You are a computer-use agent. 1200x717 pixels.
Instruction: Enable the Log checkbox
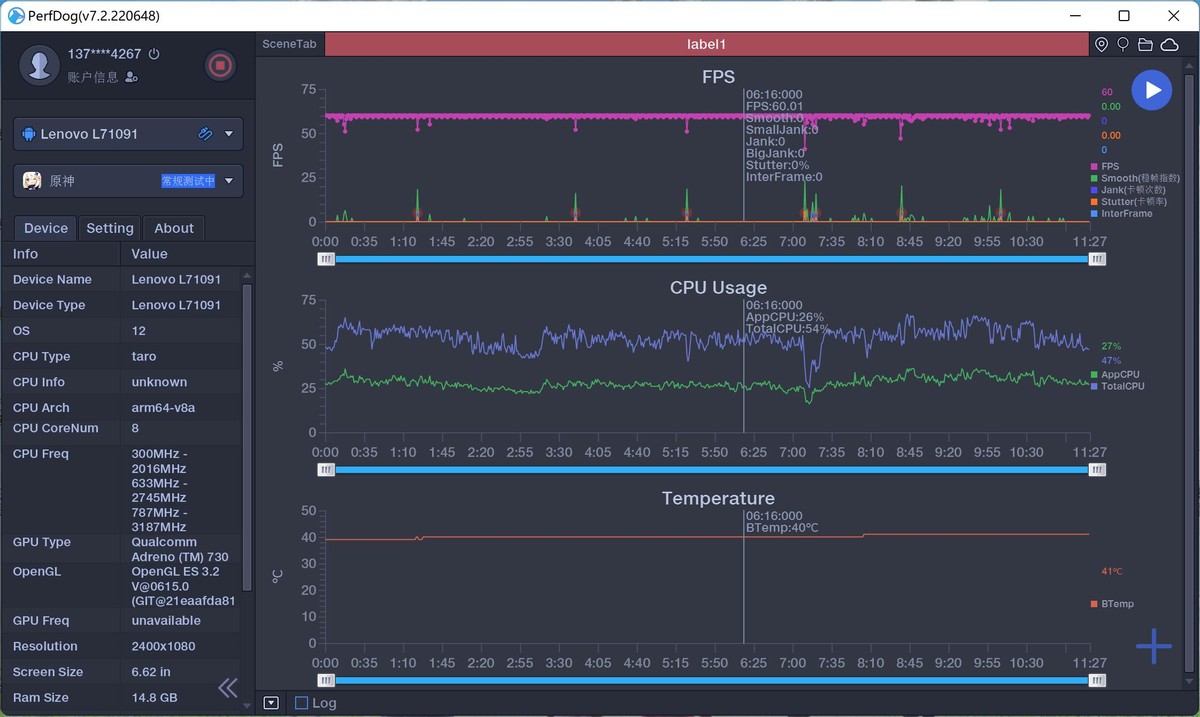tap(301, 703)
